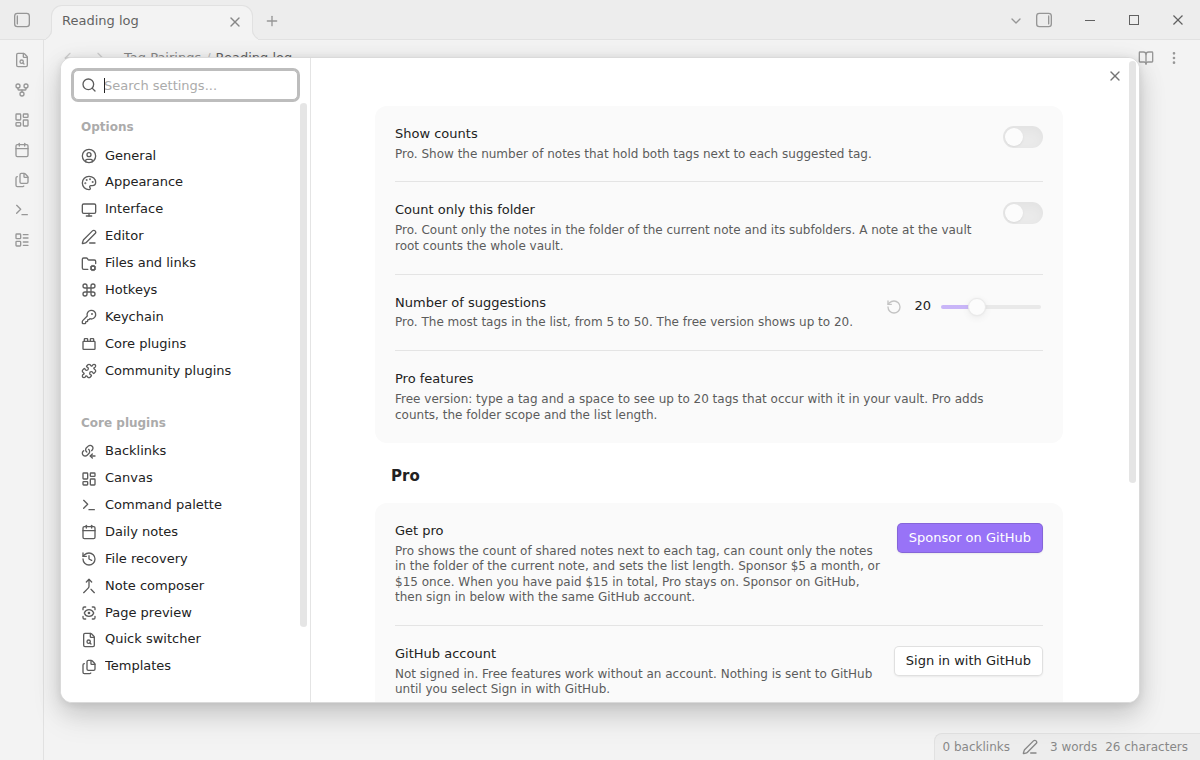Viewport: 1200px width, 760px height.
Task: Click 3 words in status bar
Action: click(1073, 747)
